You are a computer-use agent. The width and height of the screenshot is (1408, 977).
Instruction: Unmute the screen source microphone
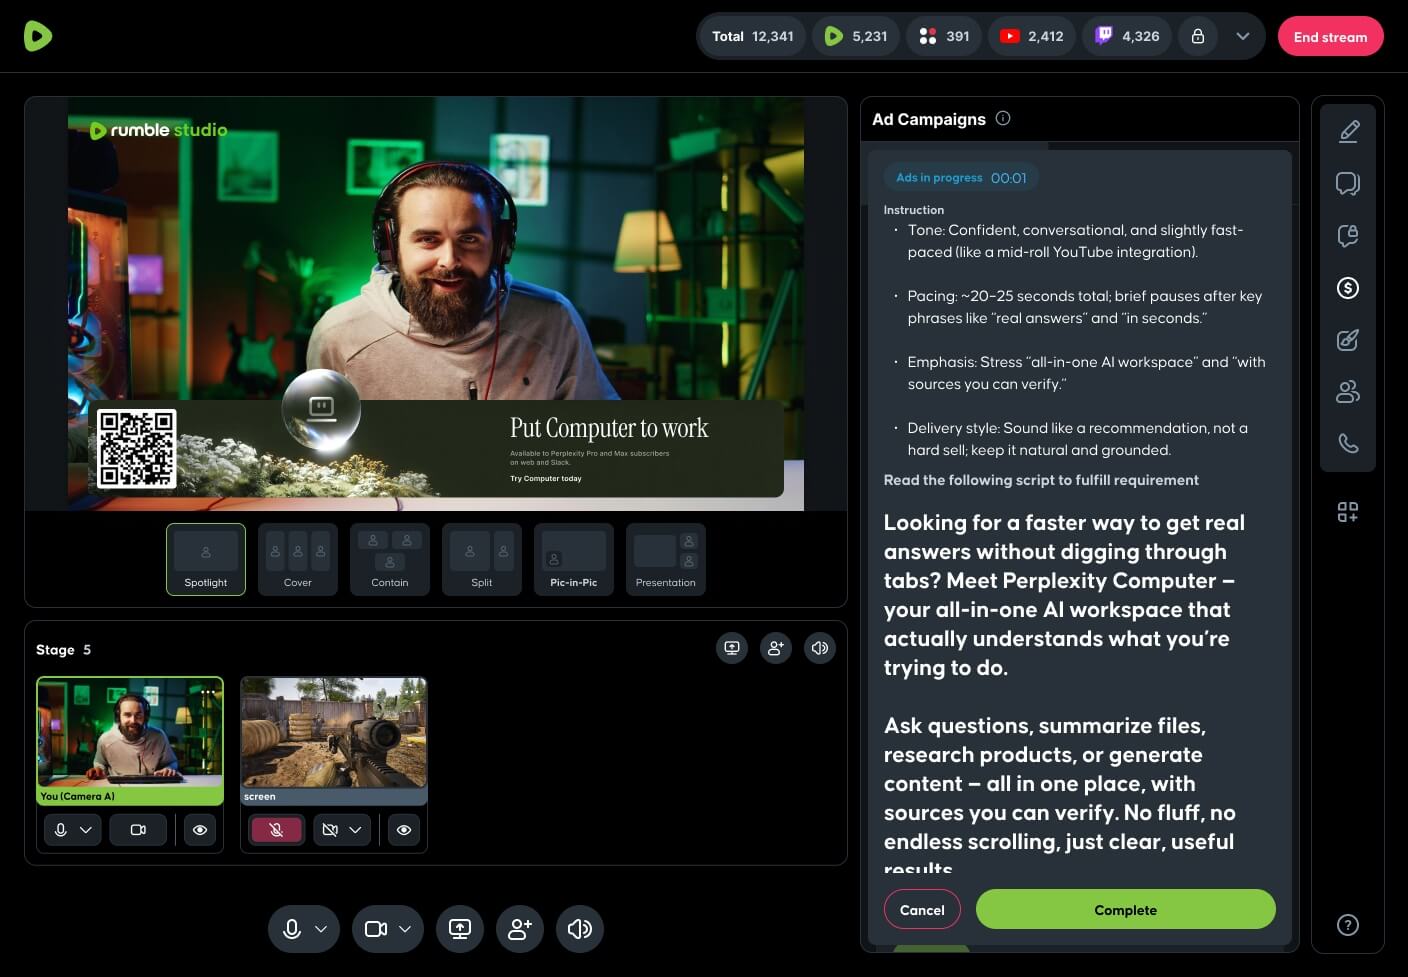click(276, 830)
